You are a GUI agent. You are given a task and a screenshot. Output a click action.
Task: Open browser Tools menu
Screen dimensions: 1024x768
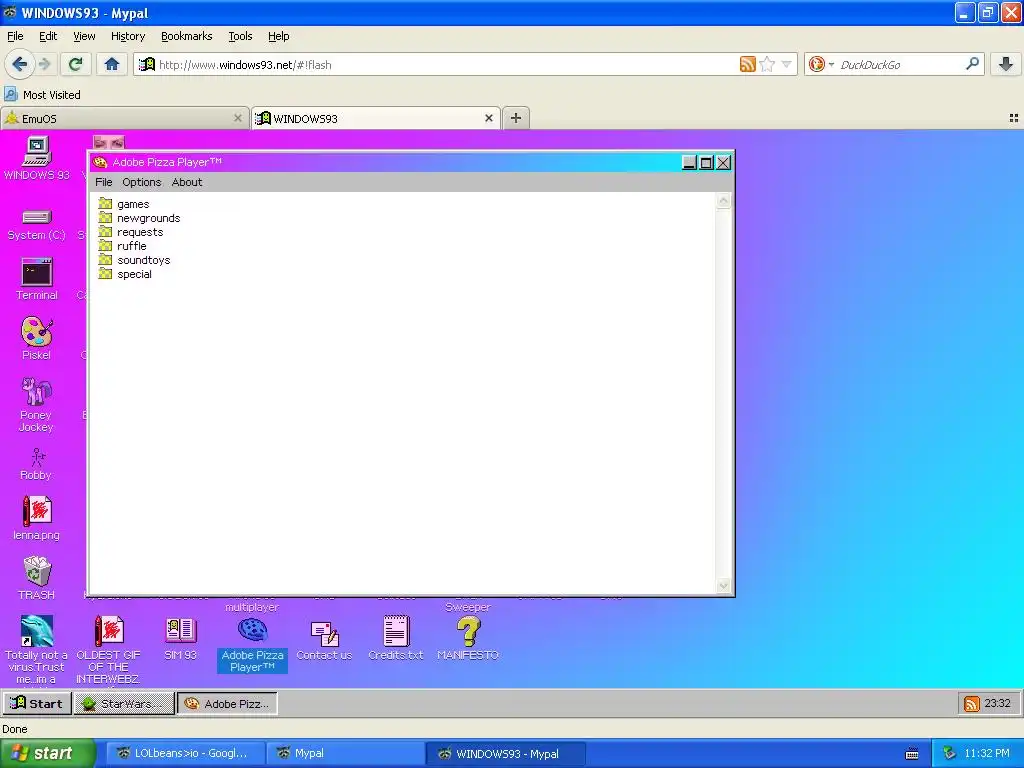coord(240,36)
